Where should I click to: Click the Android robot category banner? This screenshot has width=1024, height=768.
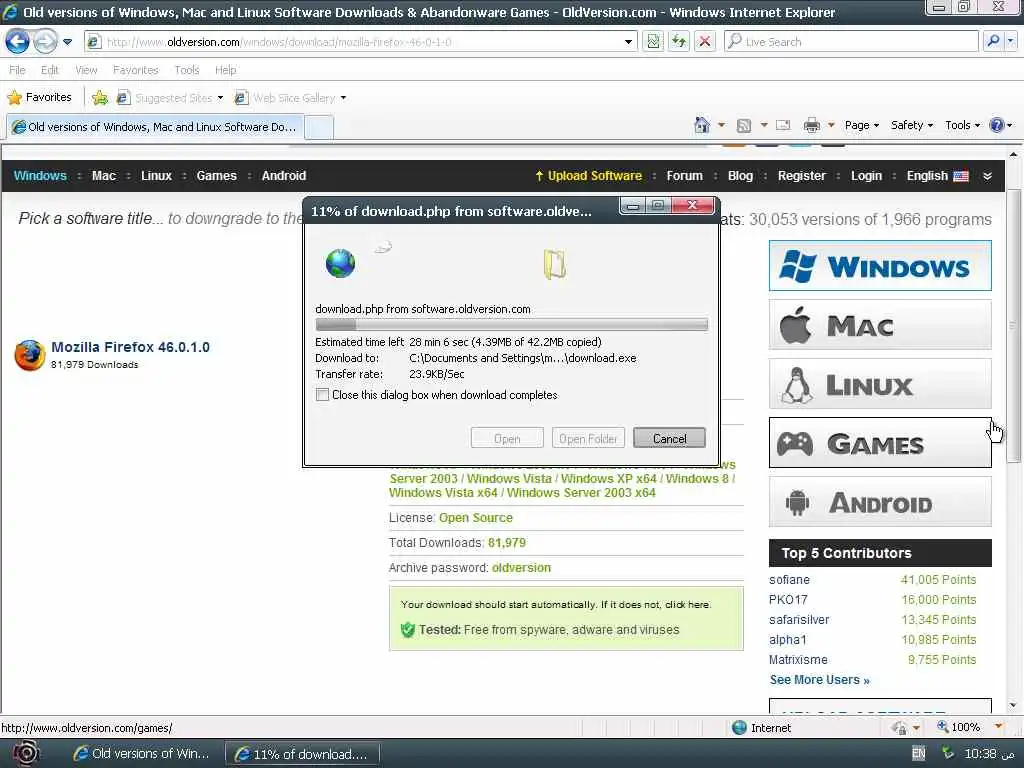click(x=880, y=502)
